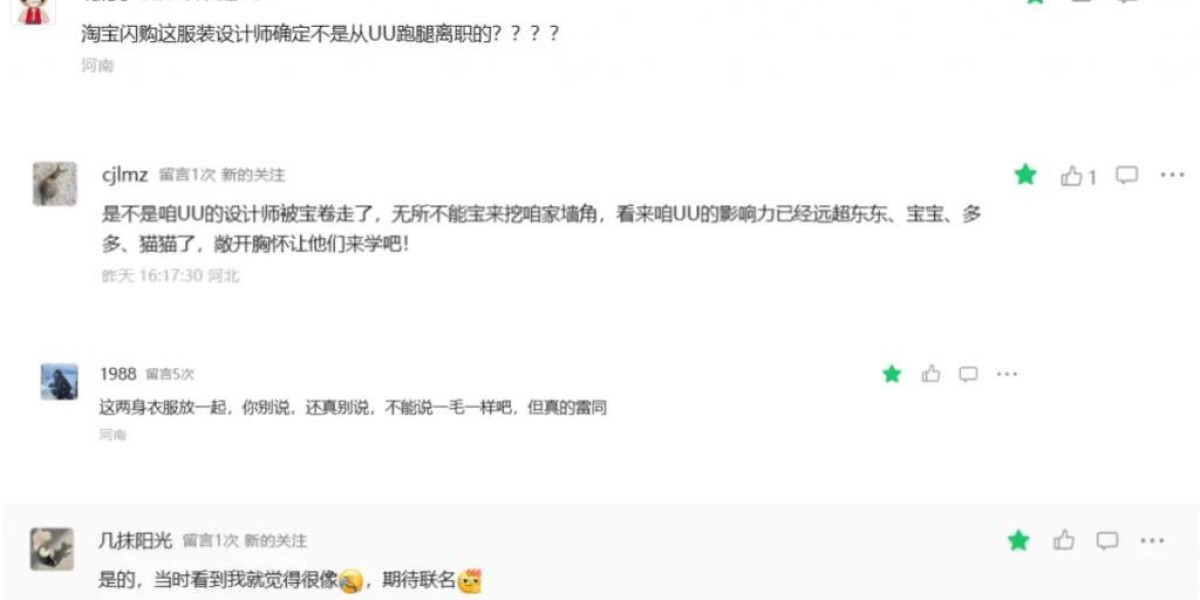The width and height of the screenshot is (1200, 600).
Task: Give a thumbs up to 1988's comment
Action: [x=931, y=374]
